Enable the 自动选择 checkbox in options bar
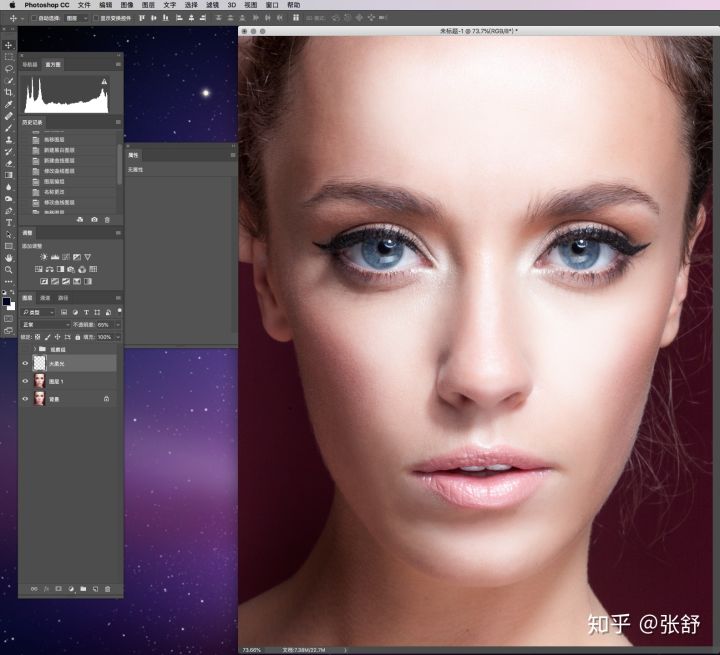Screen dimensions: 720x655 coord(33,18)
